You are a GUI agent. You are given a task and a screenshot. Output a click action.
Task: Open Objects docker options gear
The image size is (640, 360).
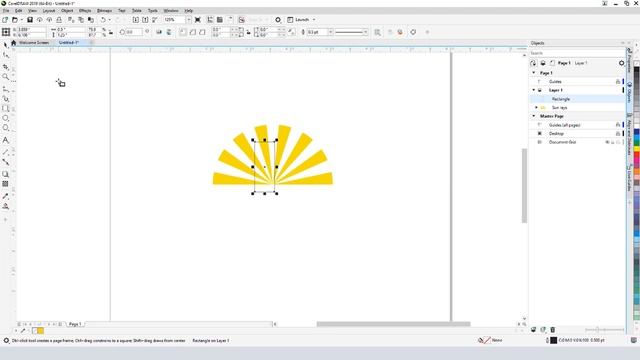621,63
